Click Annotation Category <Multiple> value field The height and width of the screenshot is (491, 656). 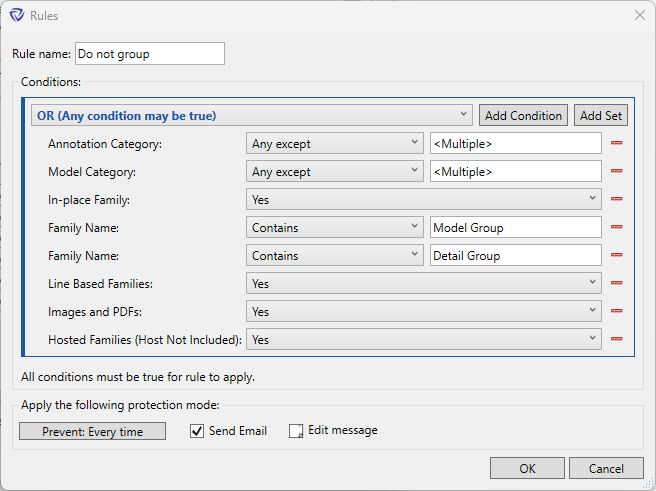pyautogui.click(x=516, y=143)
